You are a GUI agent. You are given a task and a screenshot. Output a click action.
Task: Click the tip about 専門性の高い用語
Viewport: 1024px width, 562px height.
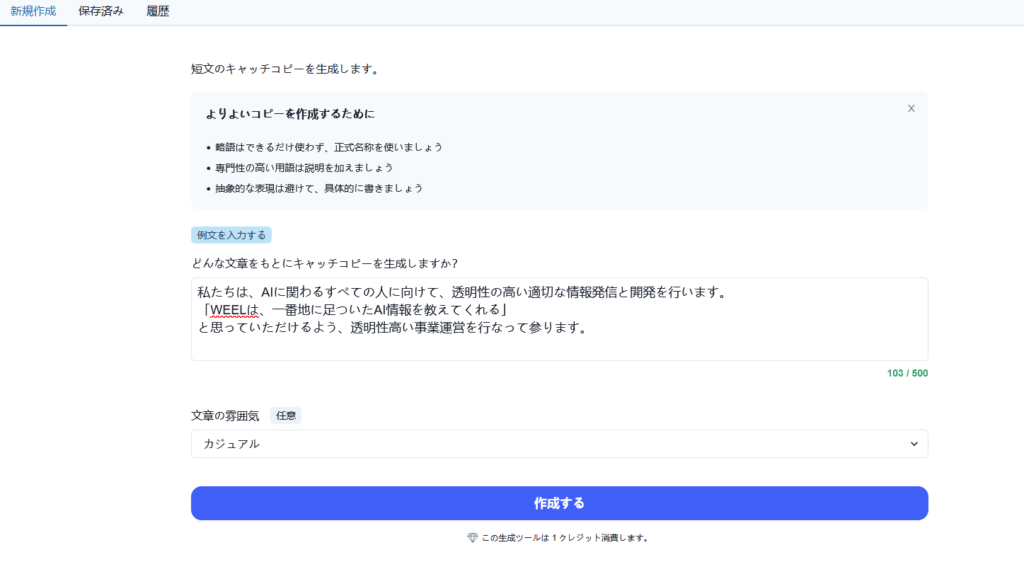click(x=304, y=168)
